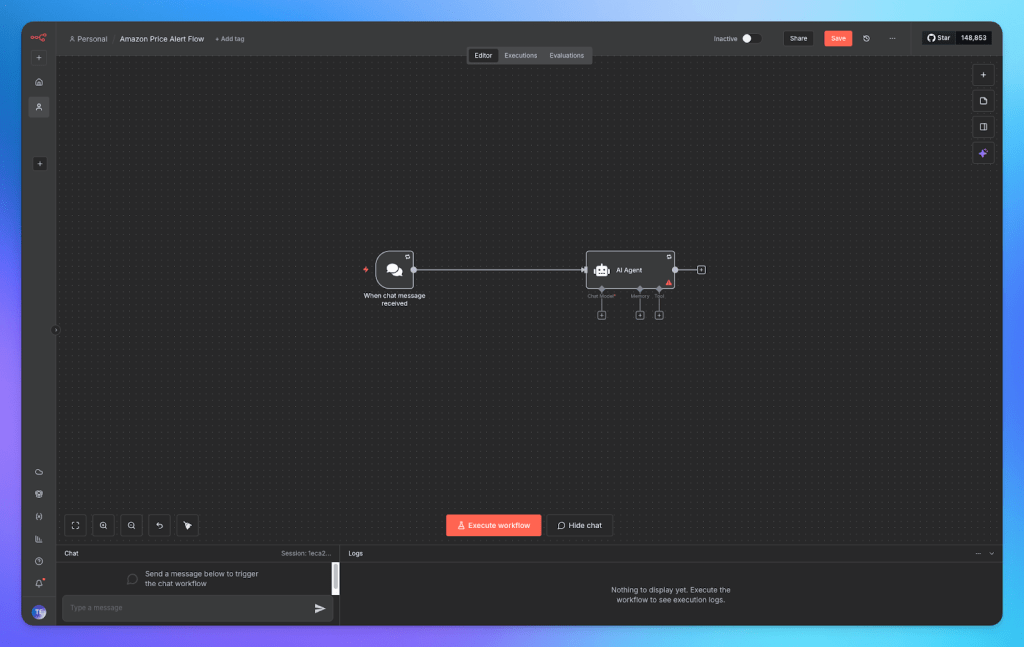This screenshot has height=647, width=1024.
Task: Save the Amazon Price Alert Flow
Action: [x=837, y=37]
